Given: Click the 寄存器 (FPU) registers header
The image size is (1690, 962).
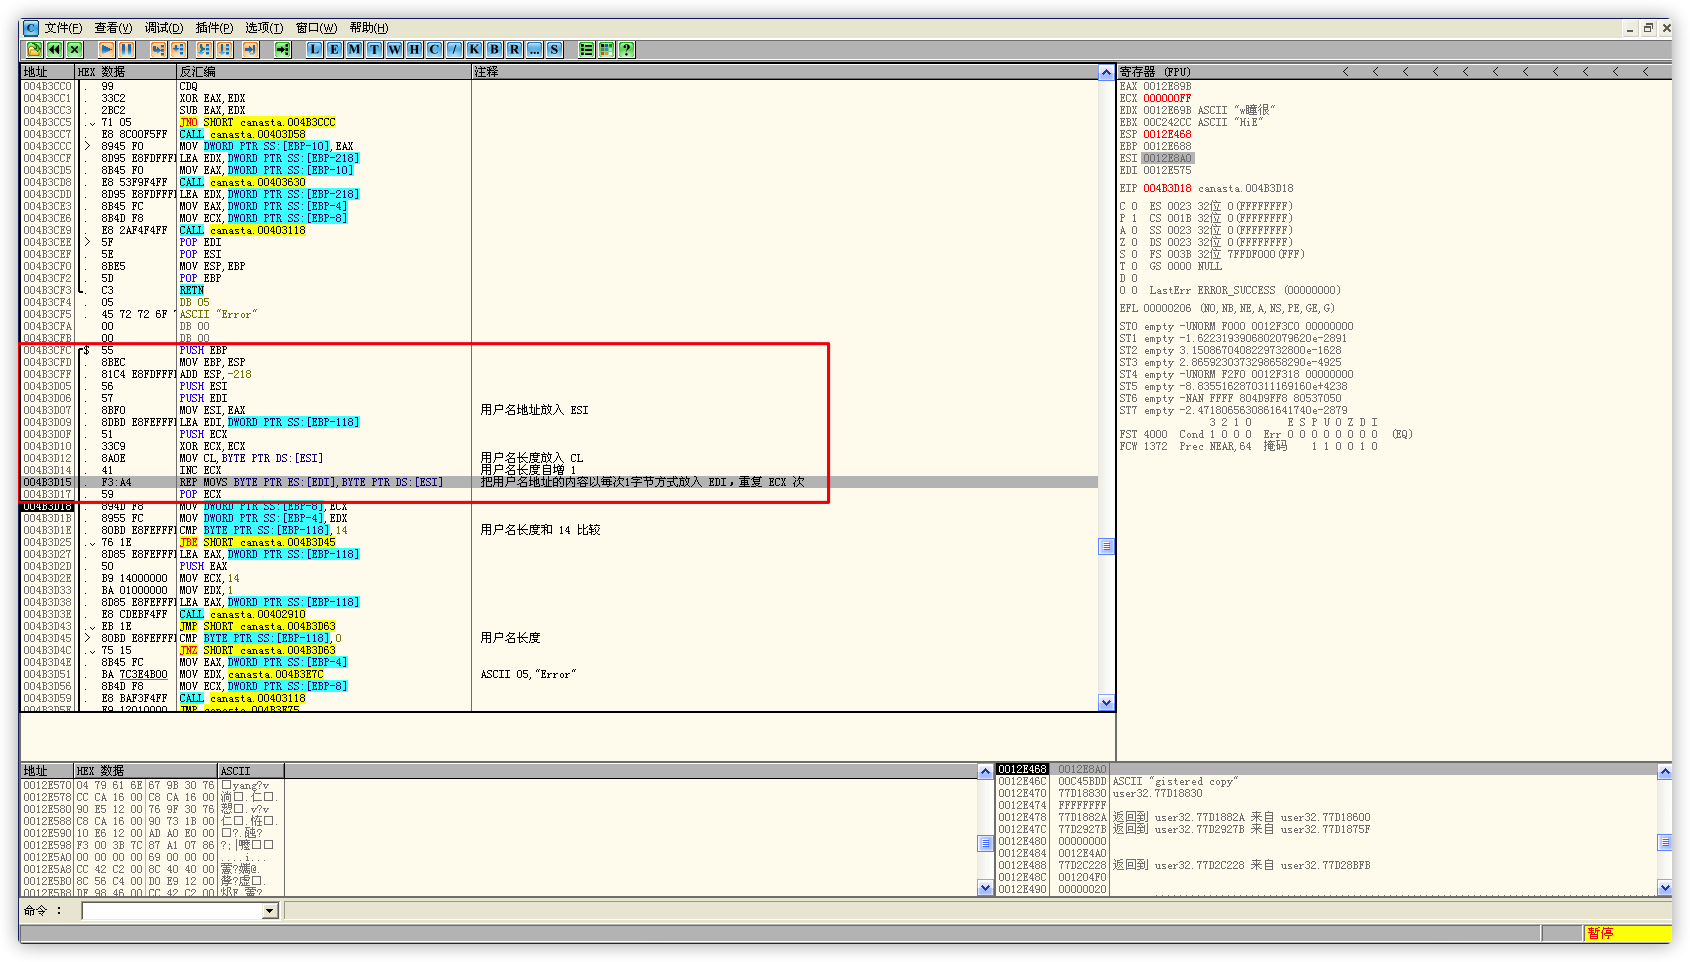Looking at the screenshot, I should pyautogui.click(x=1155, y=72).
